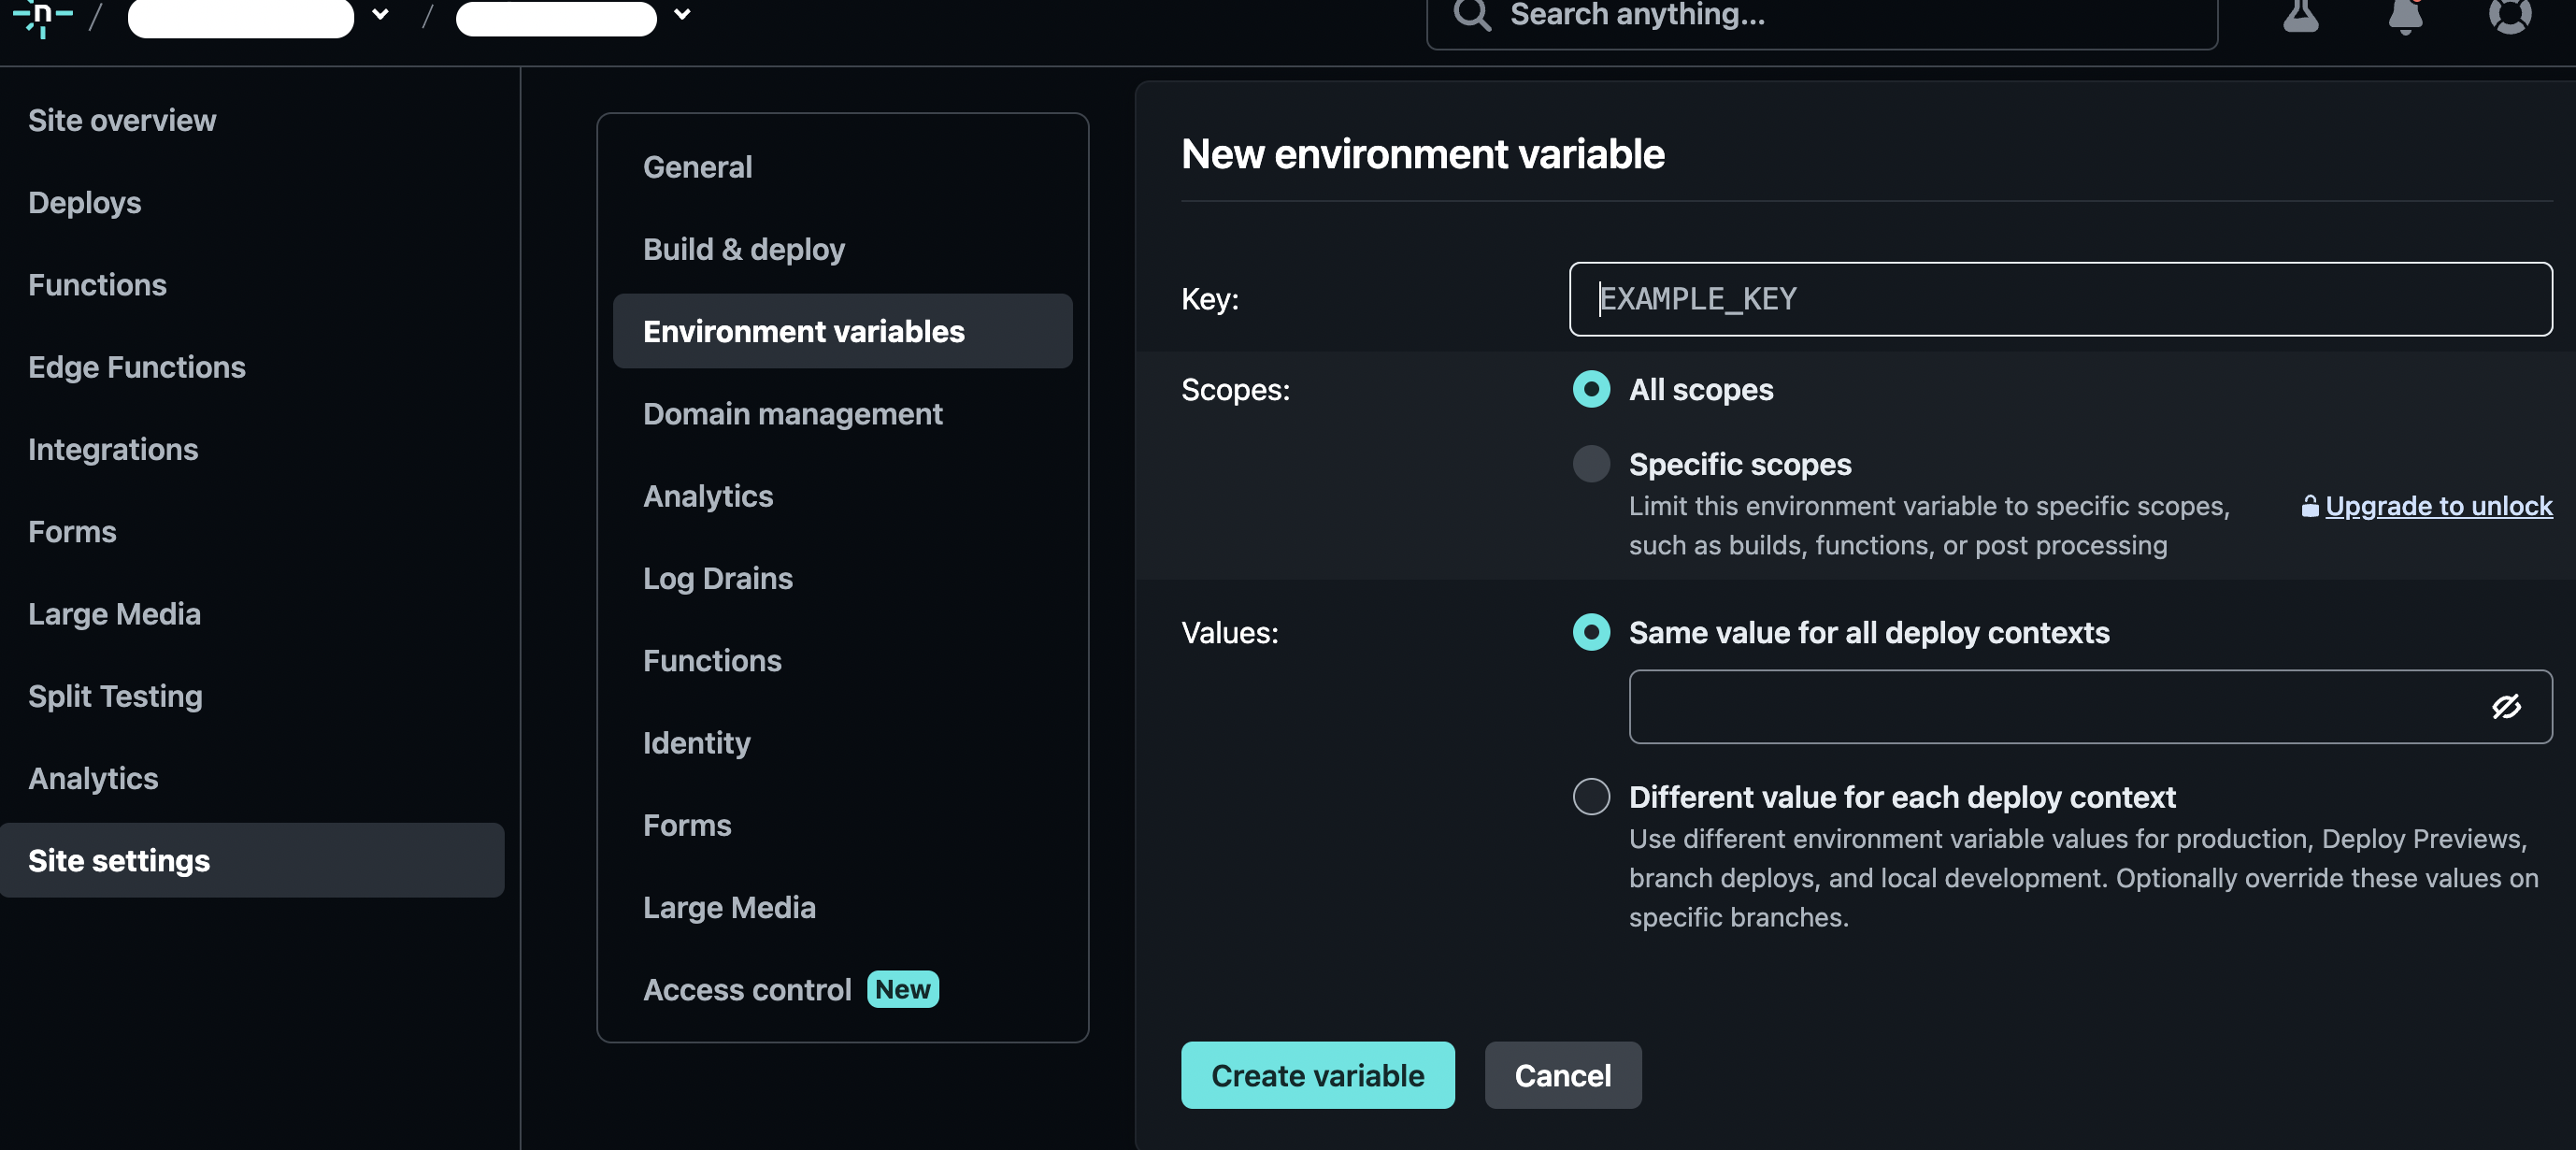Choose Different value for each deploy context
Image resolution: width=2576 pixels, height=1150 pixels.
pyautogui.click(x=1591, y=797)
